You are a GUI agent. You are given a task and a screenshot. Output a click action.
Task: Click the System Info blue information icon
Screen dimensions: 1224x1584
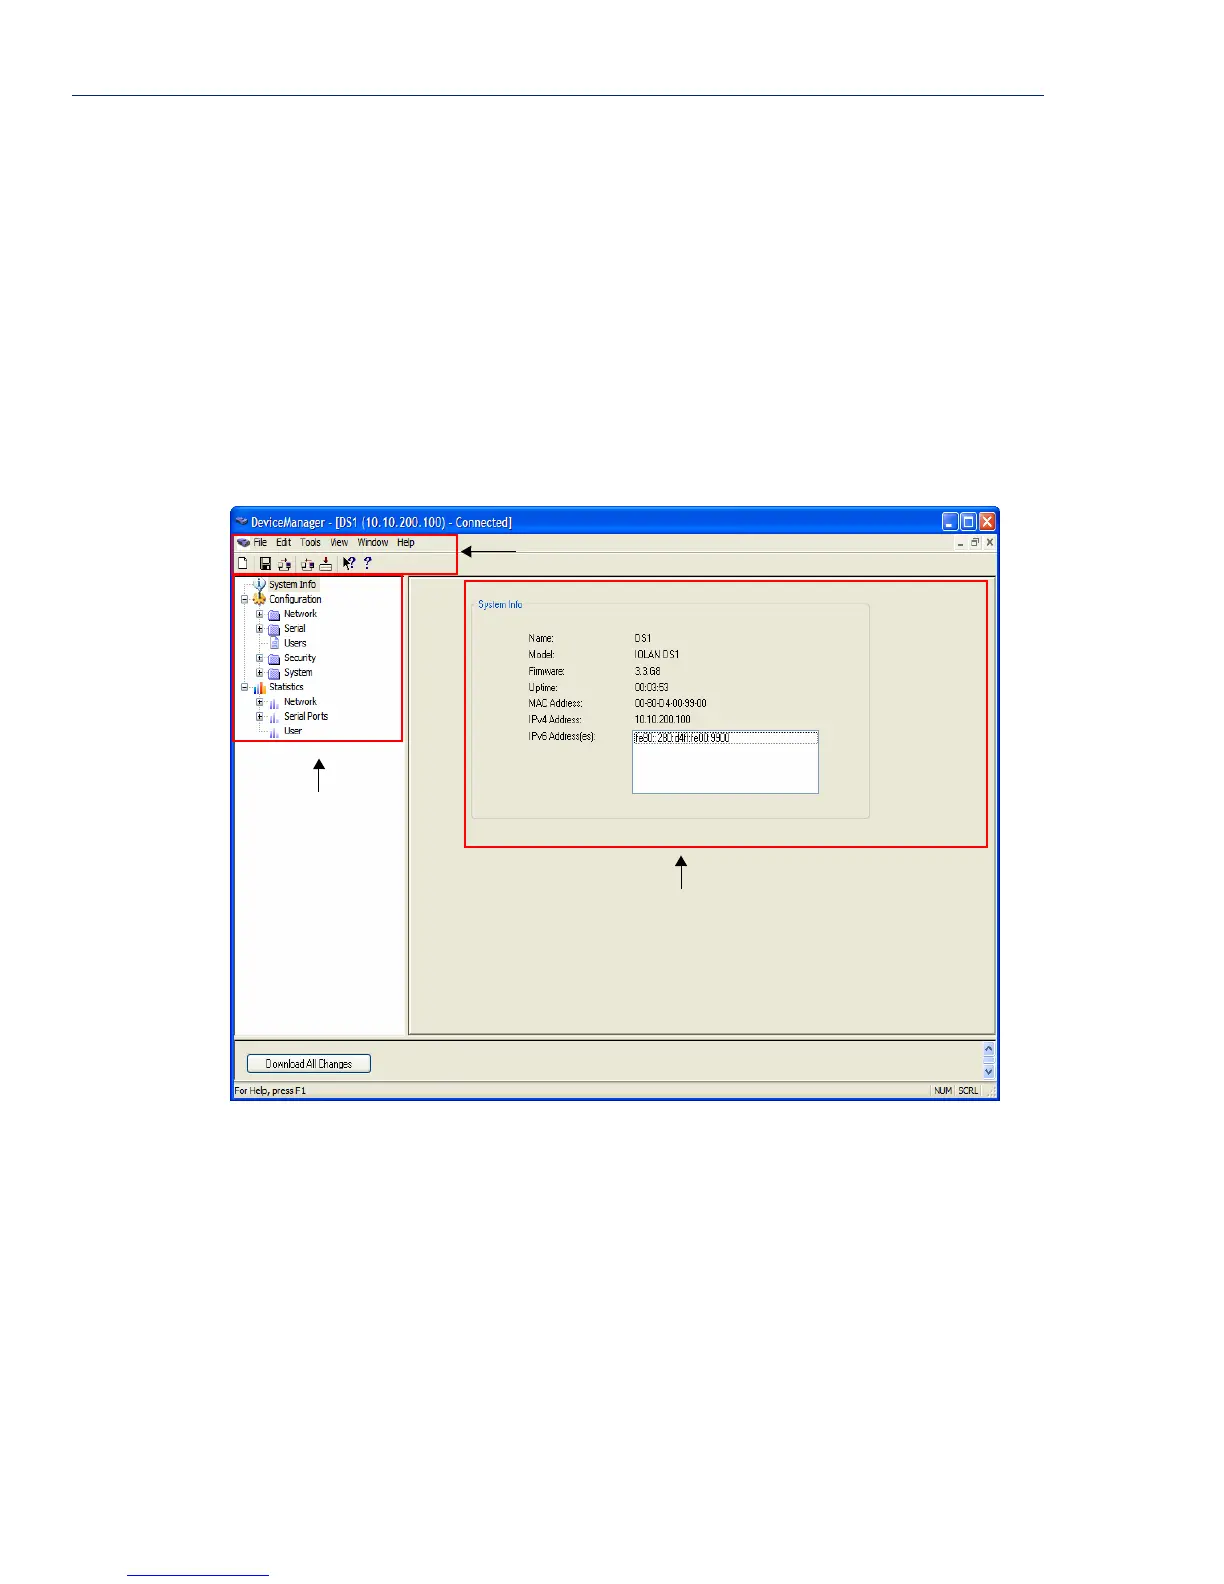click(260, 584)
